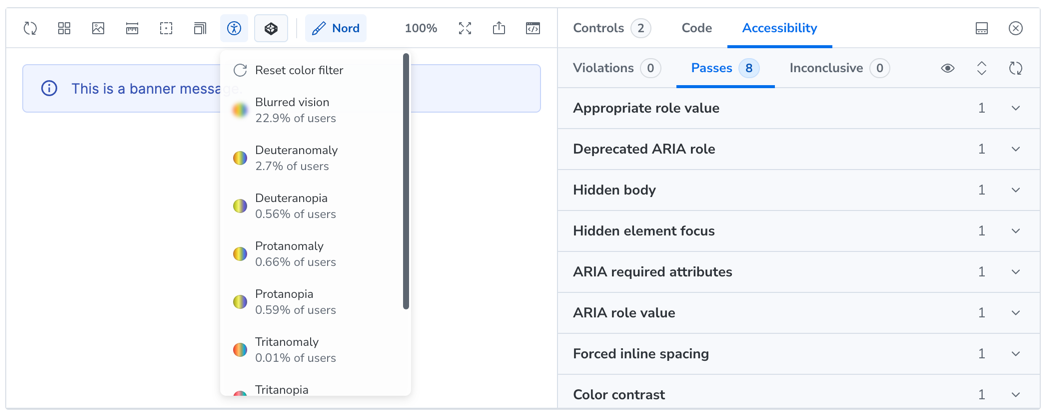
Task: Open the Nord theme selector
Action: (x=336, y=28)
